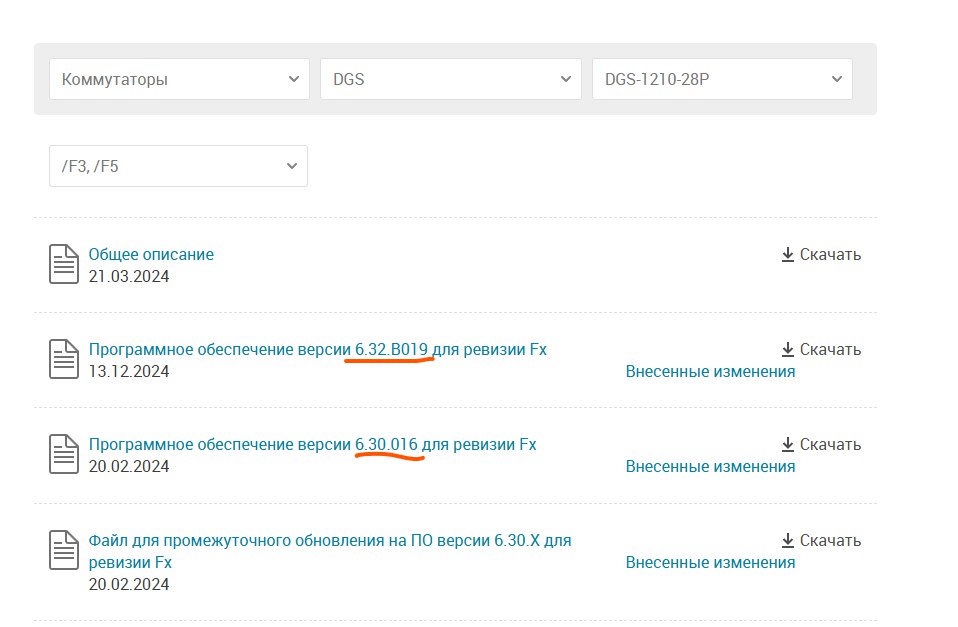Click the download arrow icon for version 6.30.016
The width and height of the screenshot is (958, 627).
(788, 444)
